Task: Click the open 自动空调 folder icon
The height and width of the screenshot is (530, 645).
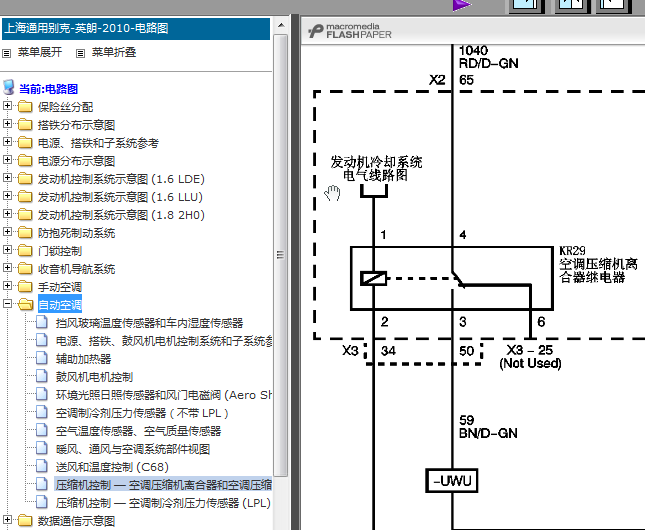Action: click(x=26, y=305)
